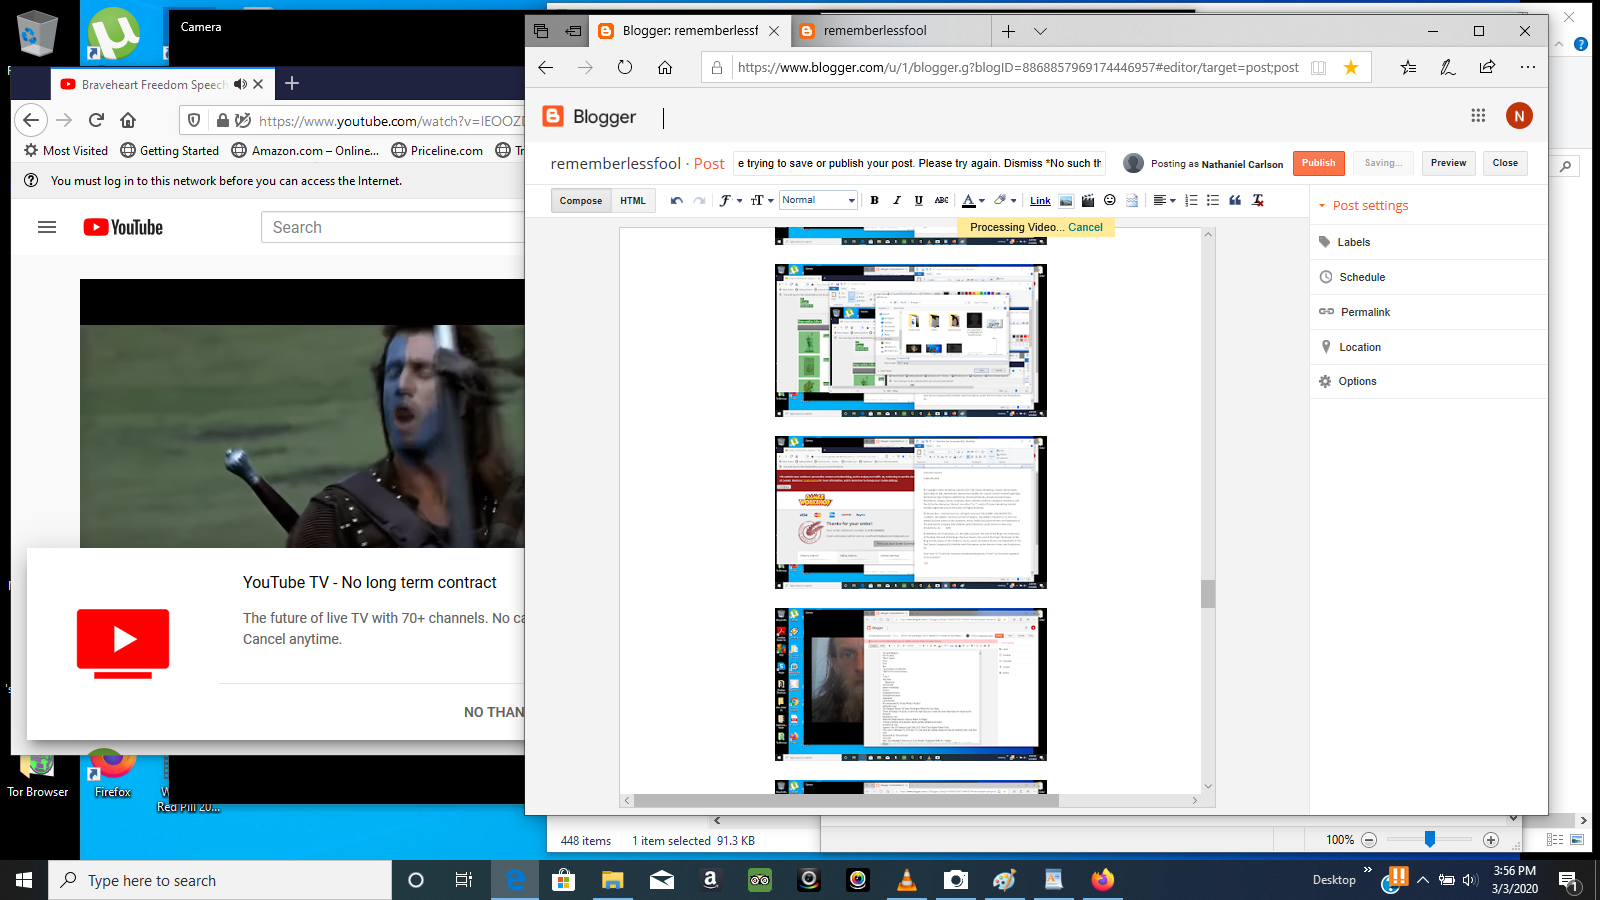Open Edge settings and more menu

1527,67
